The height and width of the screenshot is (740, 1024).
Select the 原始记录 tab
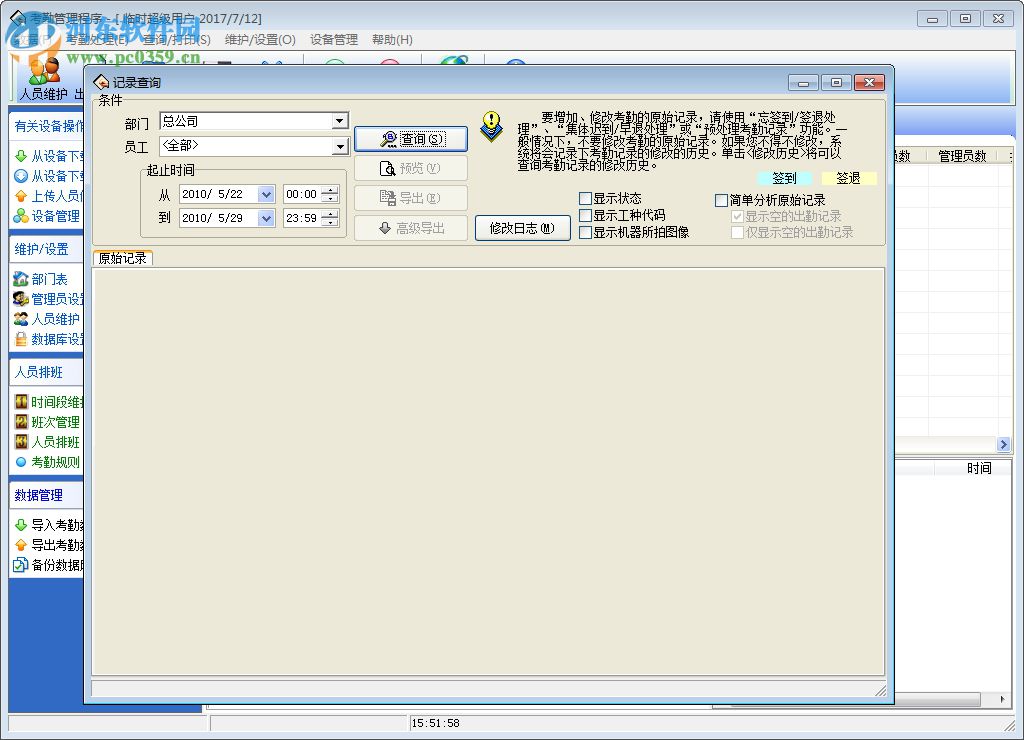(x=123, y=258)
